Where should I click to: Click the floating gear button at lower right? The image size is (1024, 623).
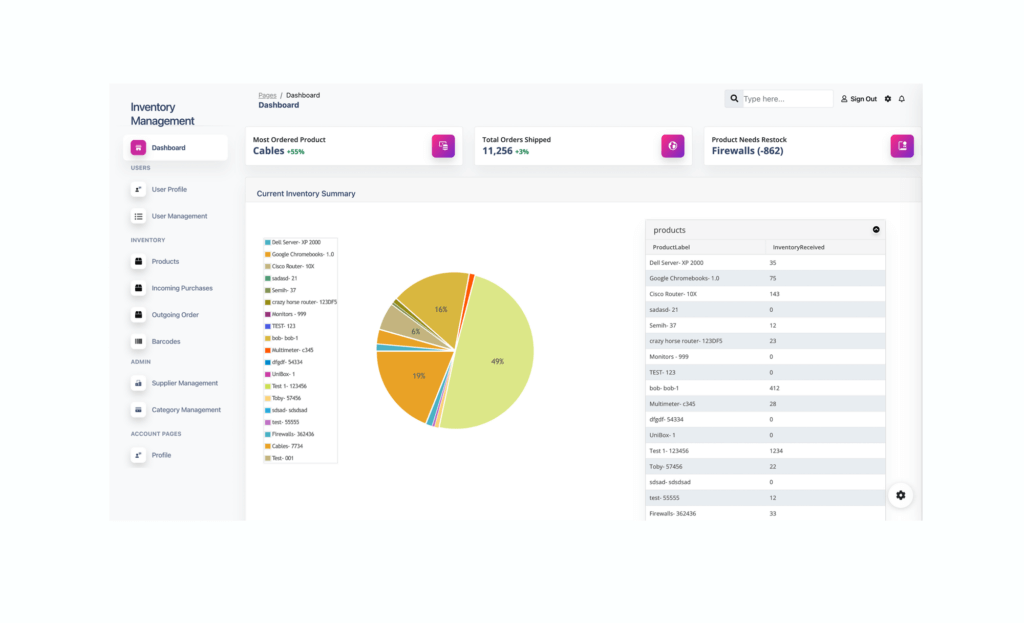point(901,495)
